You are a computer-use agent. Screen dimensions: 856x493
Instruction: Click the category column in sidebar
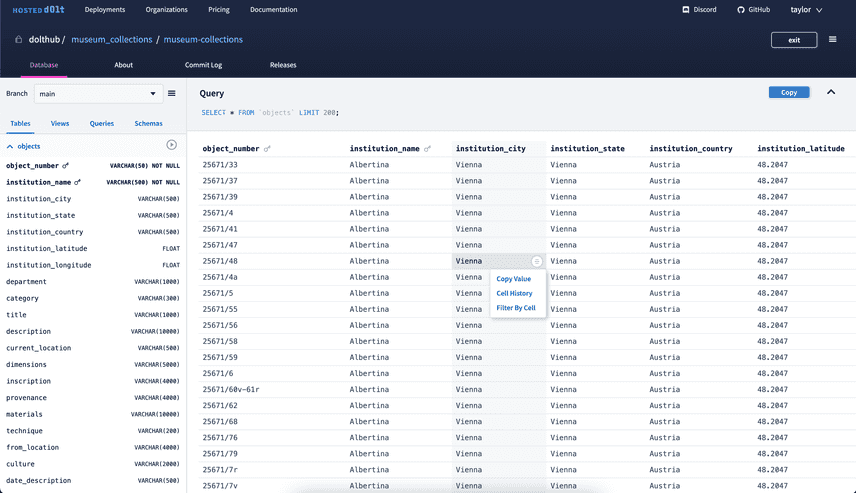tap(22, 299)
